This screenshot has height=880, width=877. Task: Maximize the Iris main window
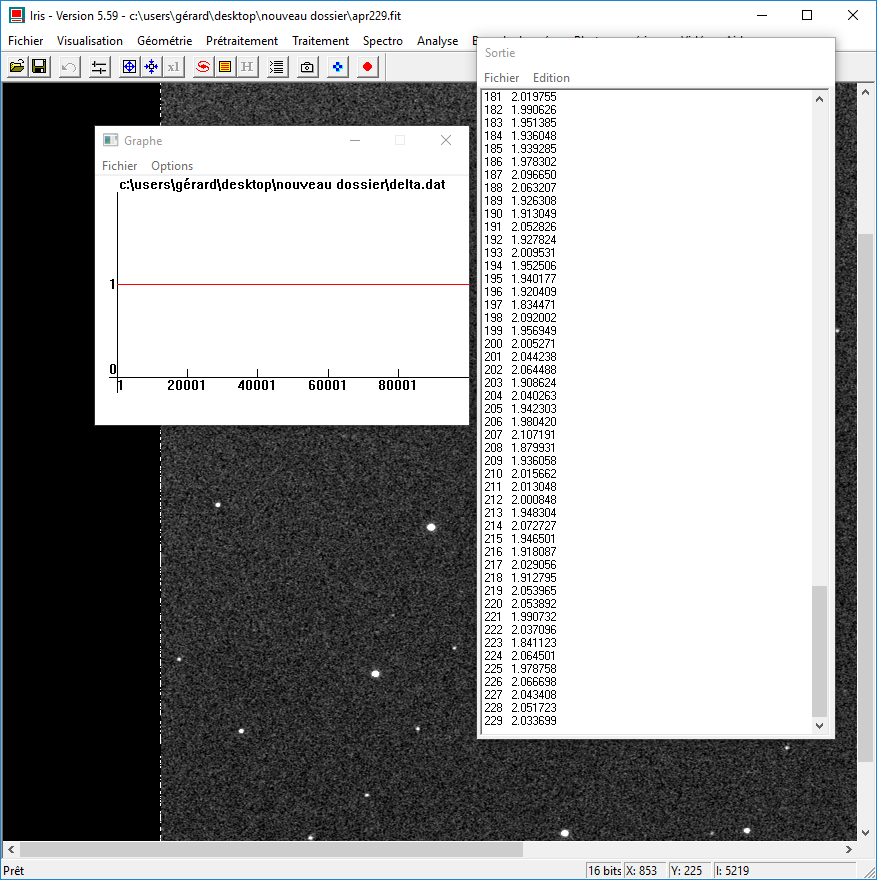click(807, 15)
